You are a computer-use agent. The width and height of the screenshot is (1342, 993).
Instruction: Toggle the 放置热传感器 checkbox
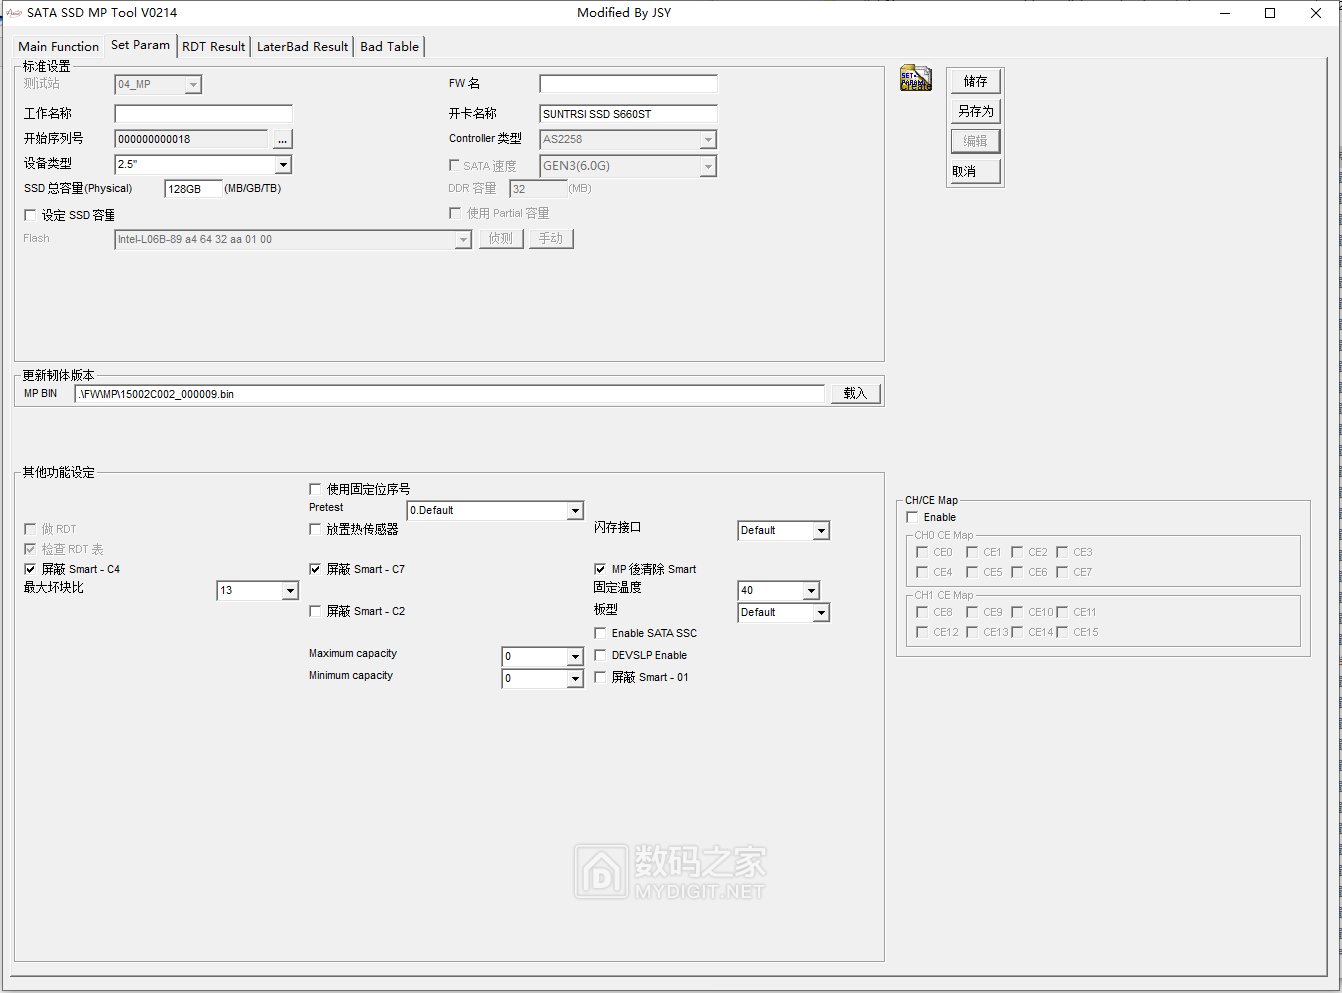point(315,529)
